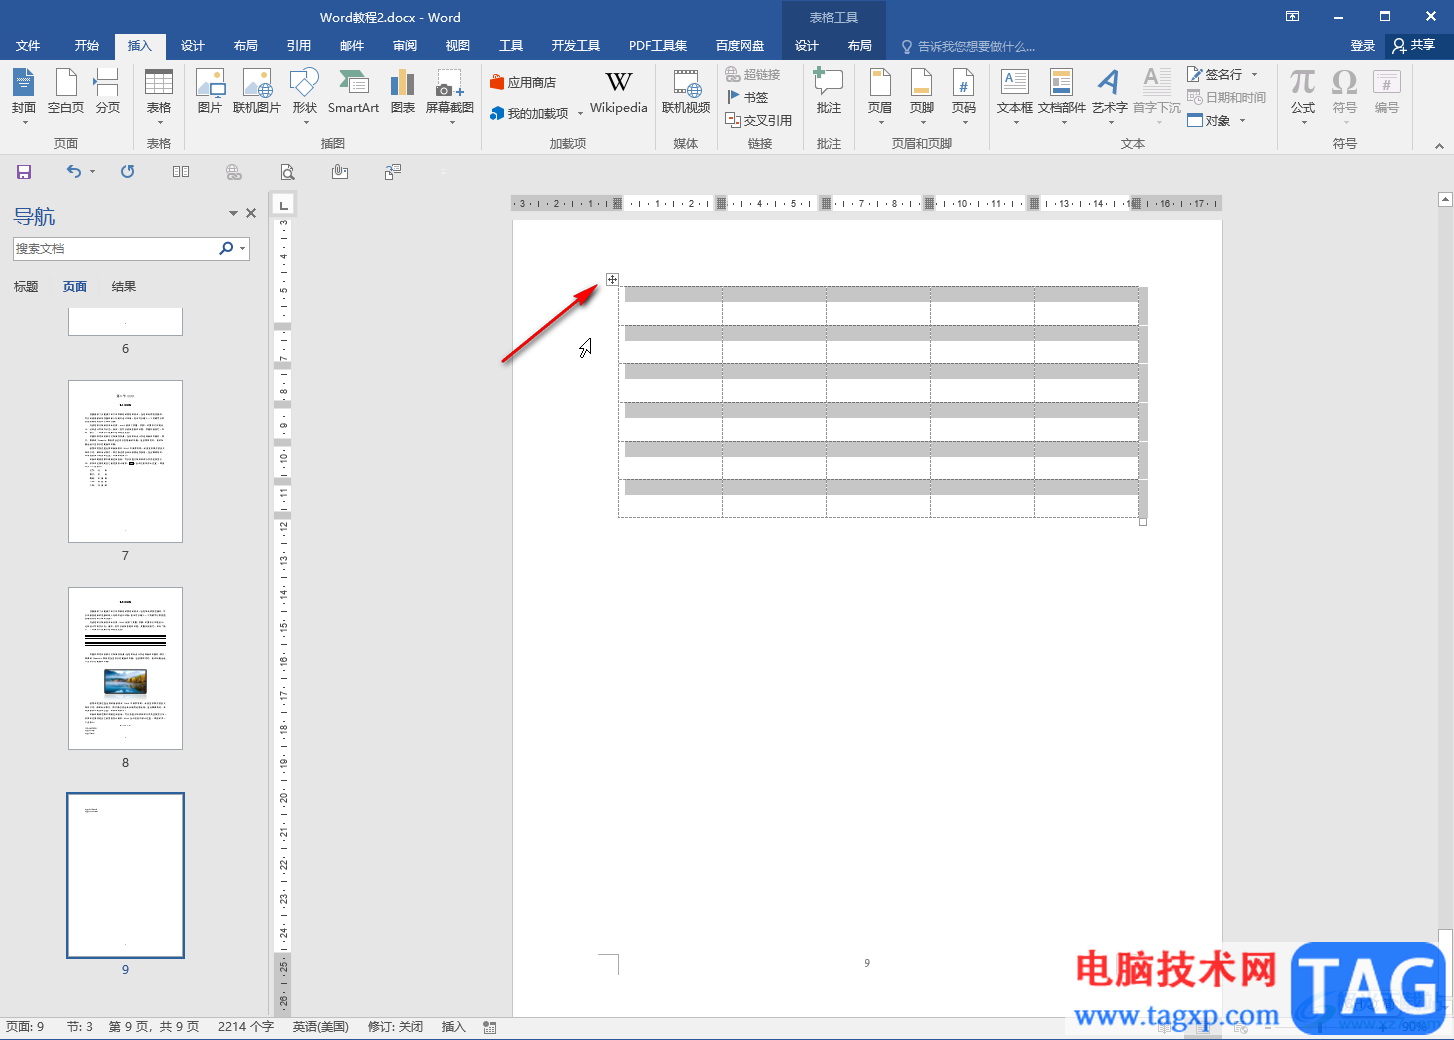Click the table resize handle at bottom-right
The height and width of the screenshot is (1040, 1454).
1143,522
